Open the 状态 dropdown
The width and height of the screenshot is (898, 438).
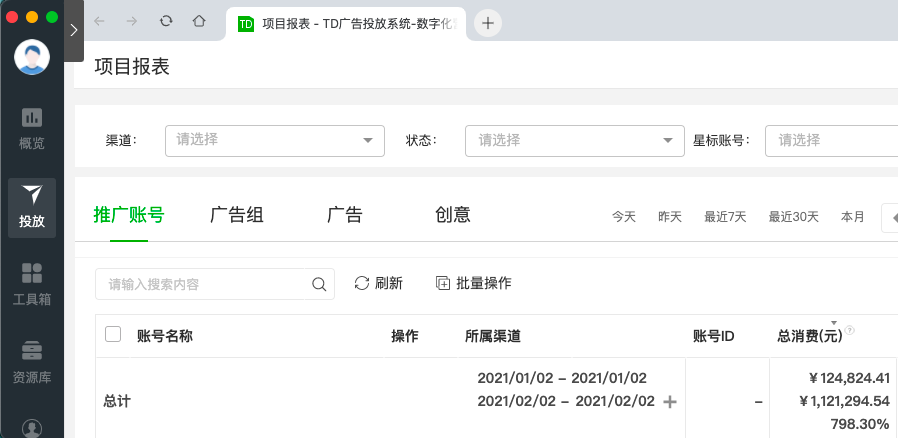575,141
